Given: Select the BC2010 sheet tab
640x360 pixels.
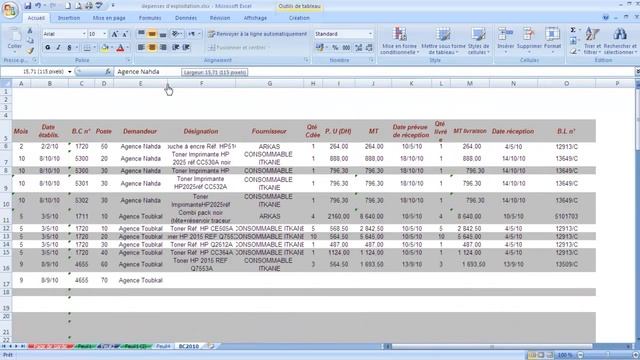Looking at the screenshot, I should [189, 346].
